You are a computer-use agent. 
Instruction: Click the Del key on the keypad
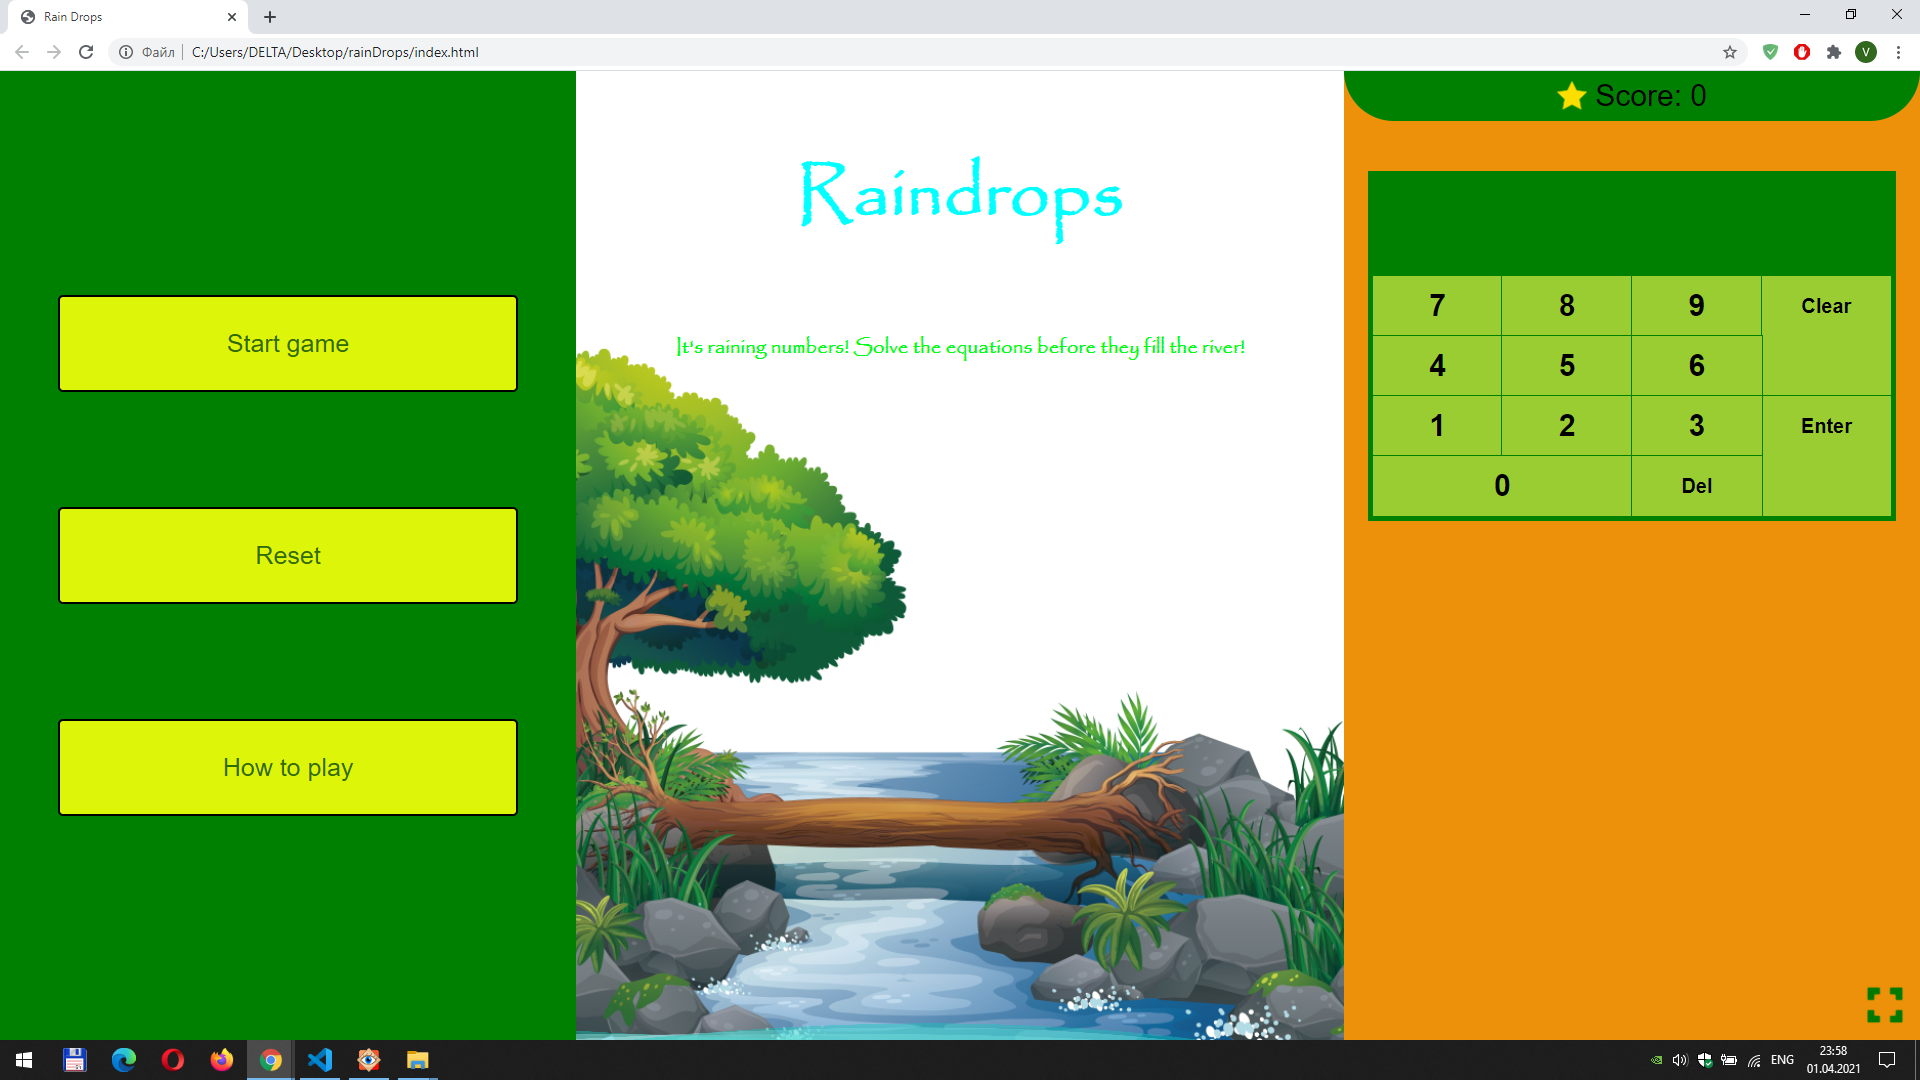click(x=1697, y=485)
